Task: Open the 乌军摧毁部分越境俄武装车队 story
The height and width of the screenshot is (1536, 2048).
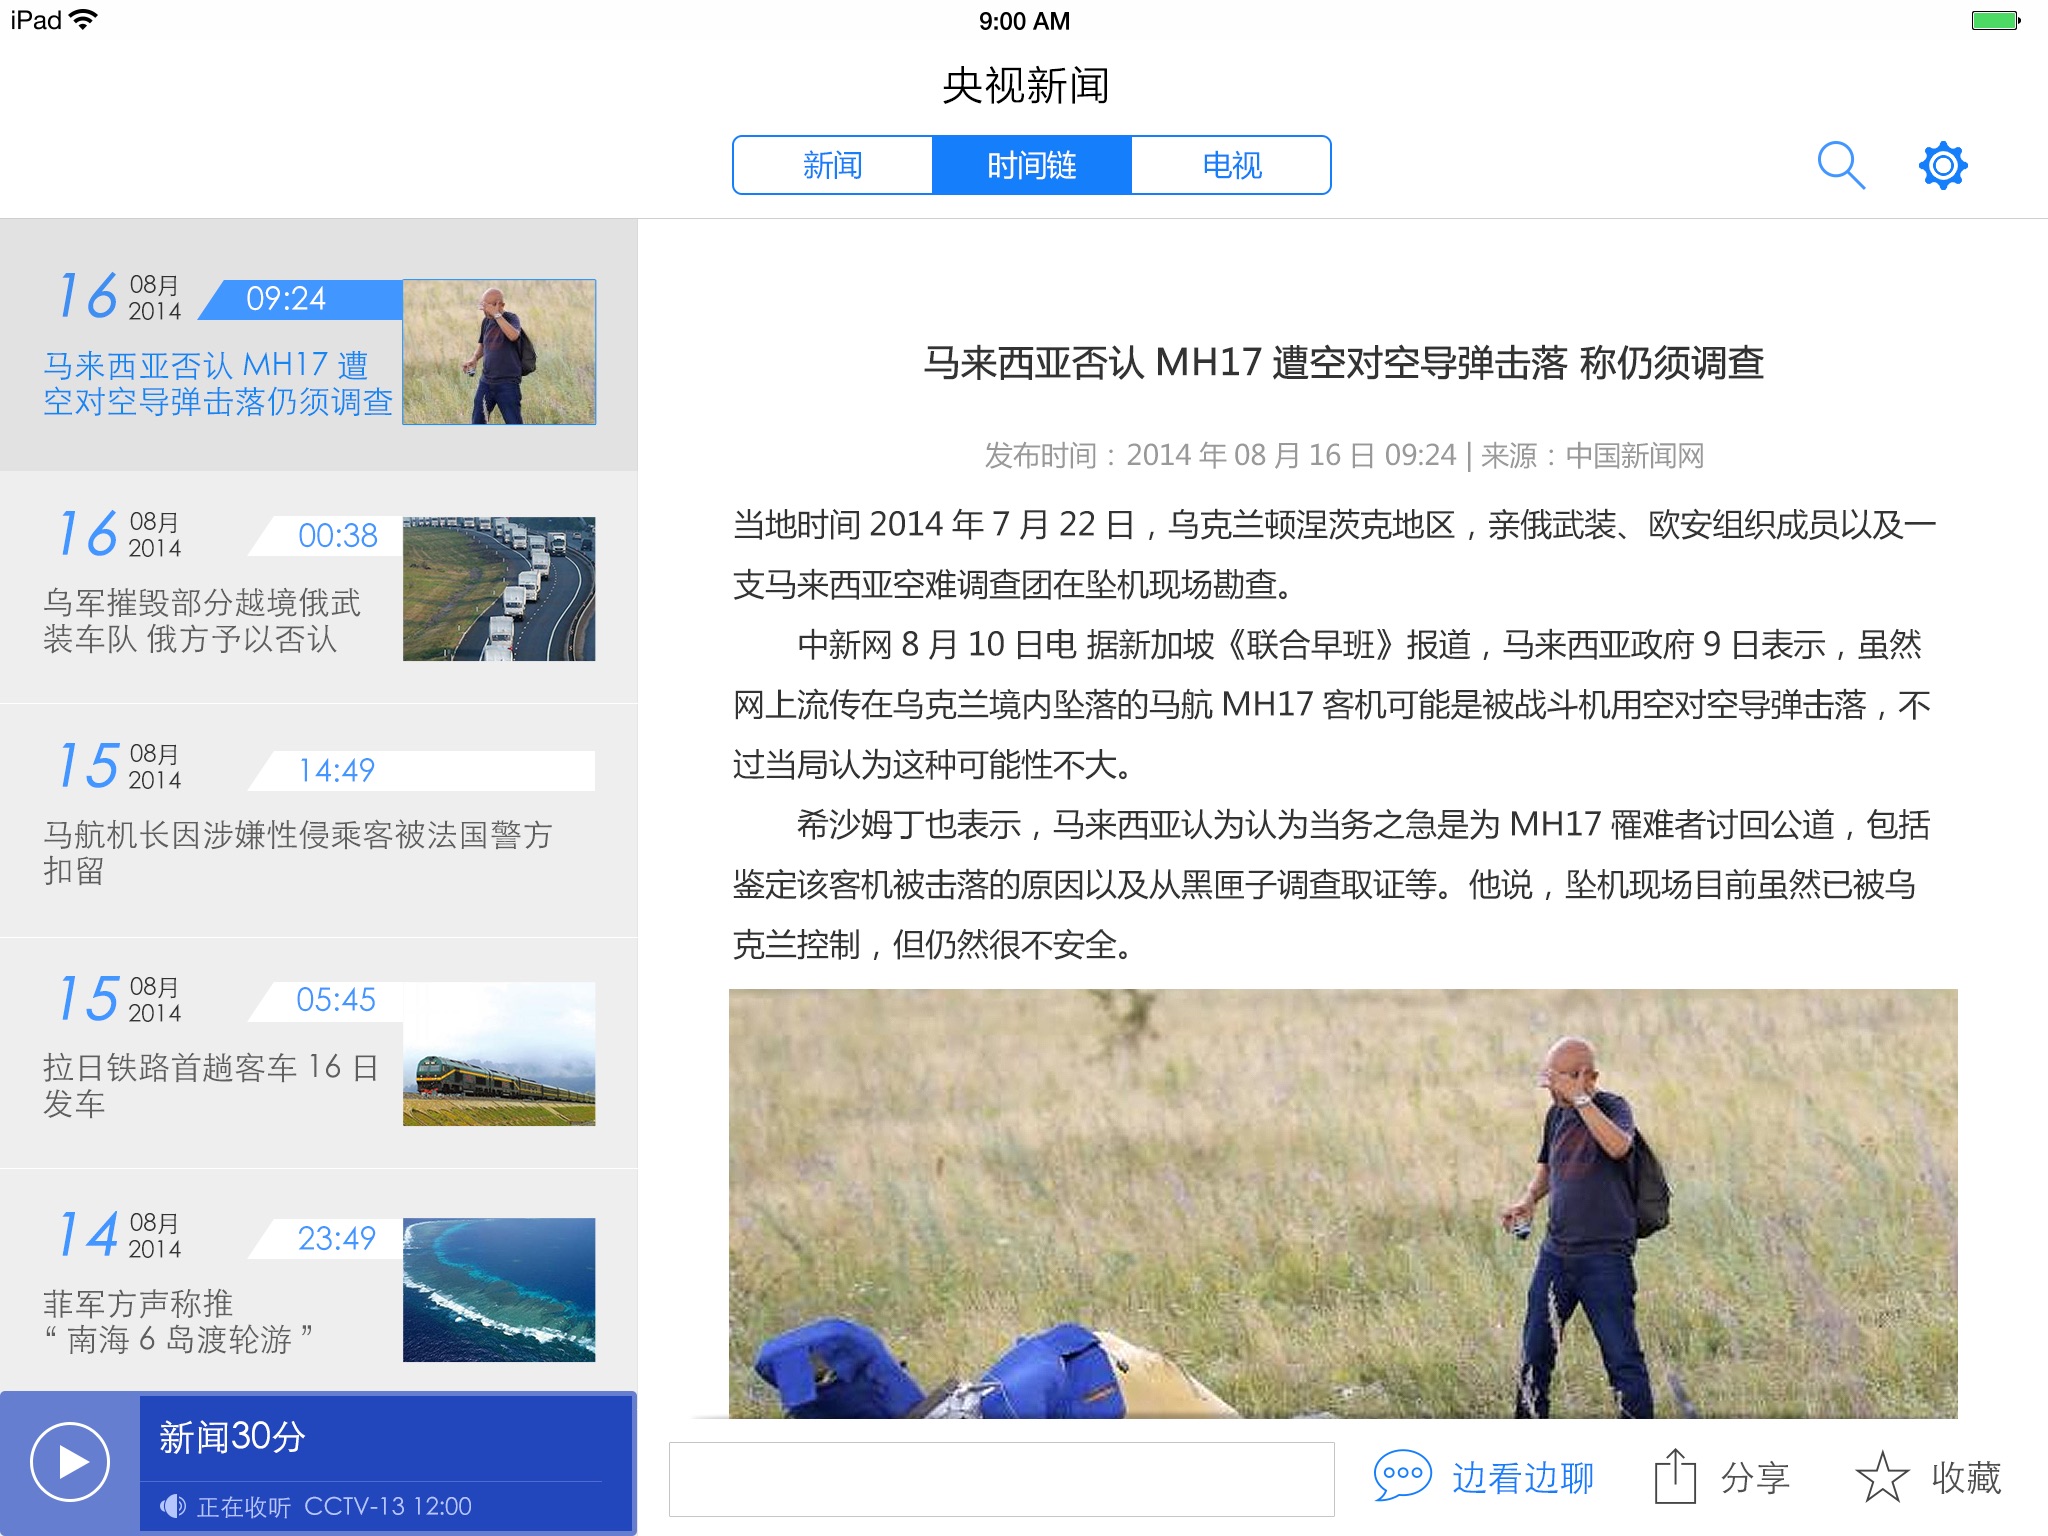Action: pyautogui.click(x=318, y=587)
